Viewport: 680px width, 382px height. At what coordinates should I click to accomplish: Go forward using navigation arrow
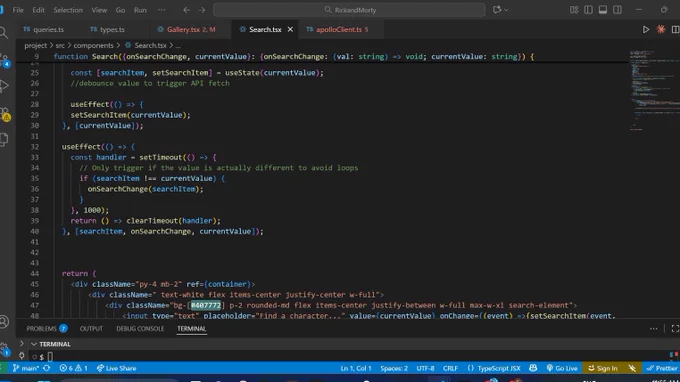pos(202,10)
